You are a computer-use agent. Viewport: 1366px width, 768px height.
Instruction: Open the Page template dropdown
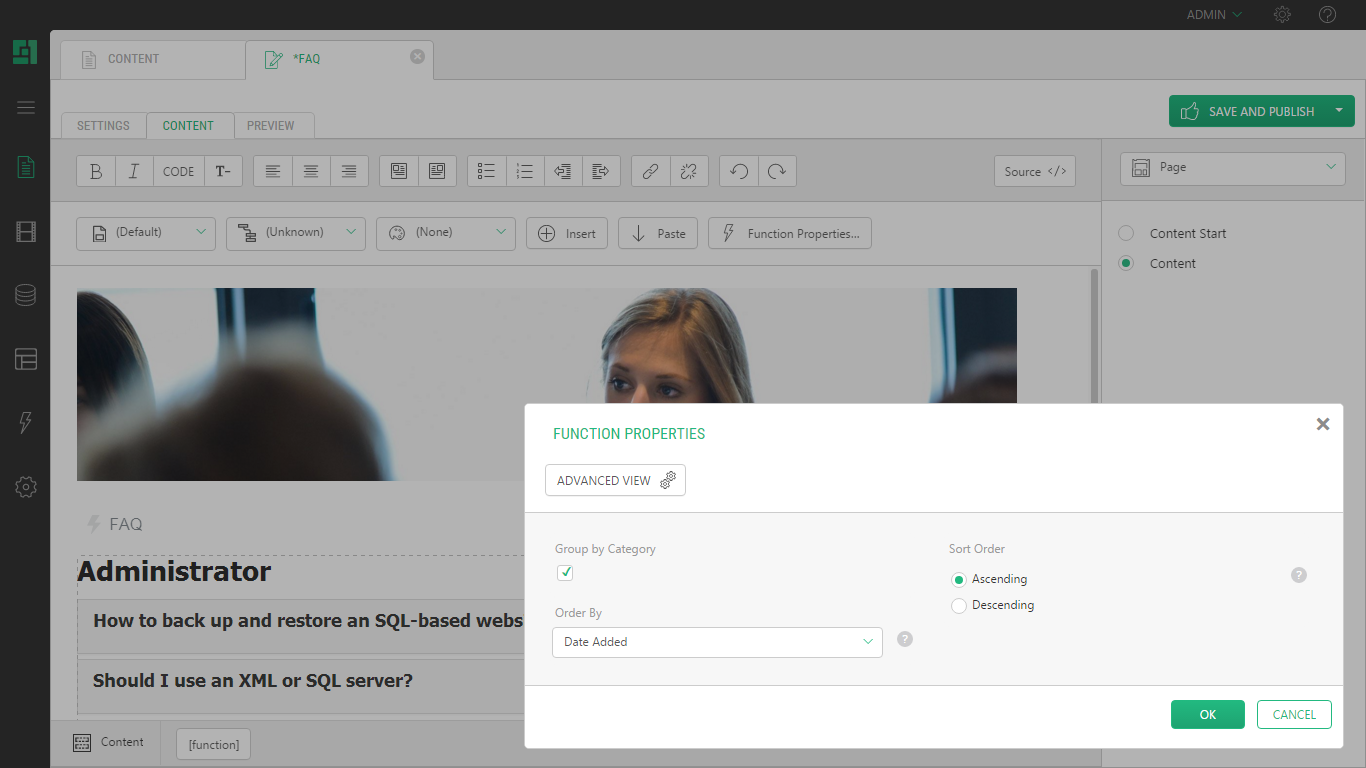[1233, 168]
